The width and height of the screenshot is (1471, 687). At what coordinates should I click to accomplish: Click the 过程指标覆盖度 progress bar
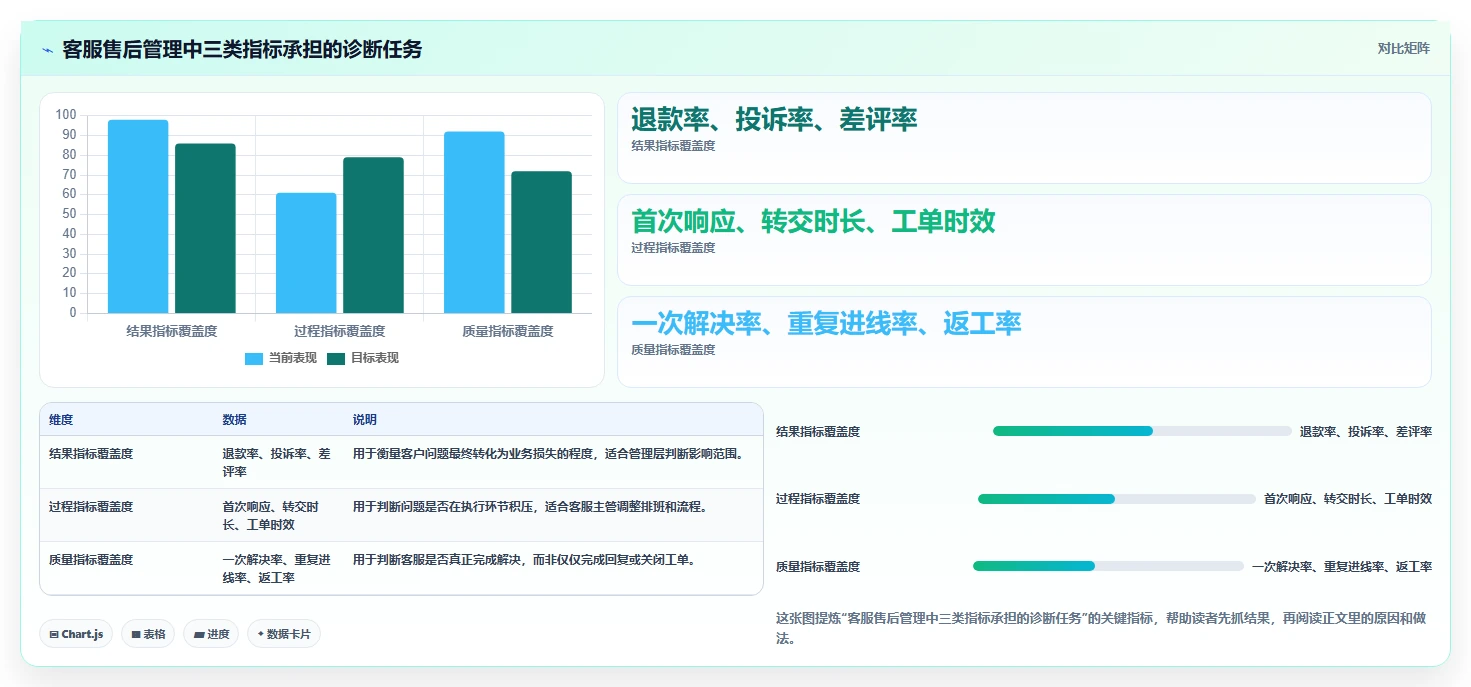1117,499
